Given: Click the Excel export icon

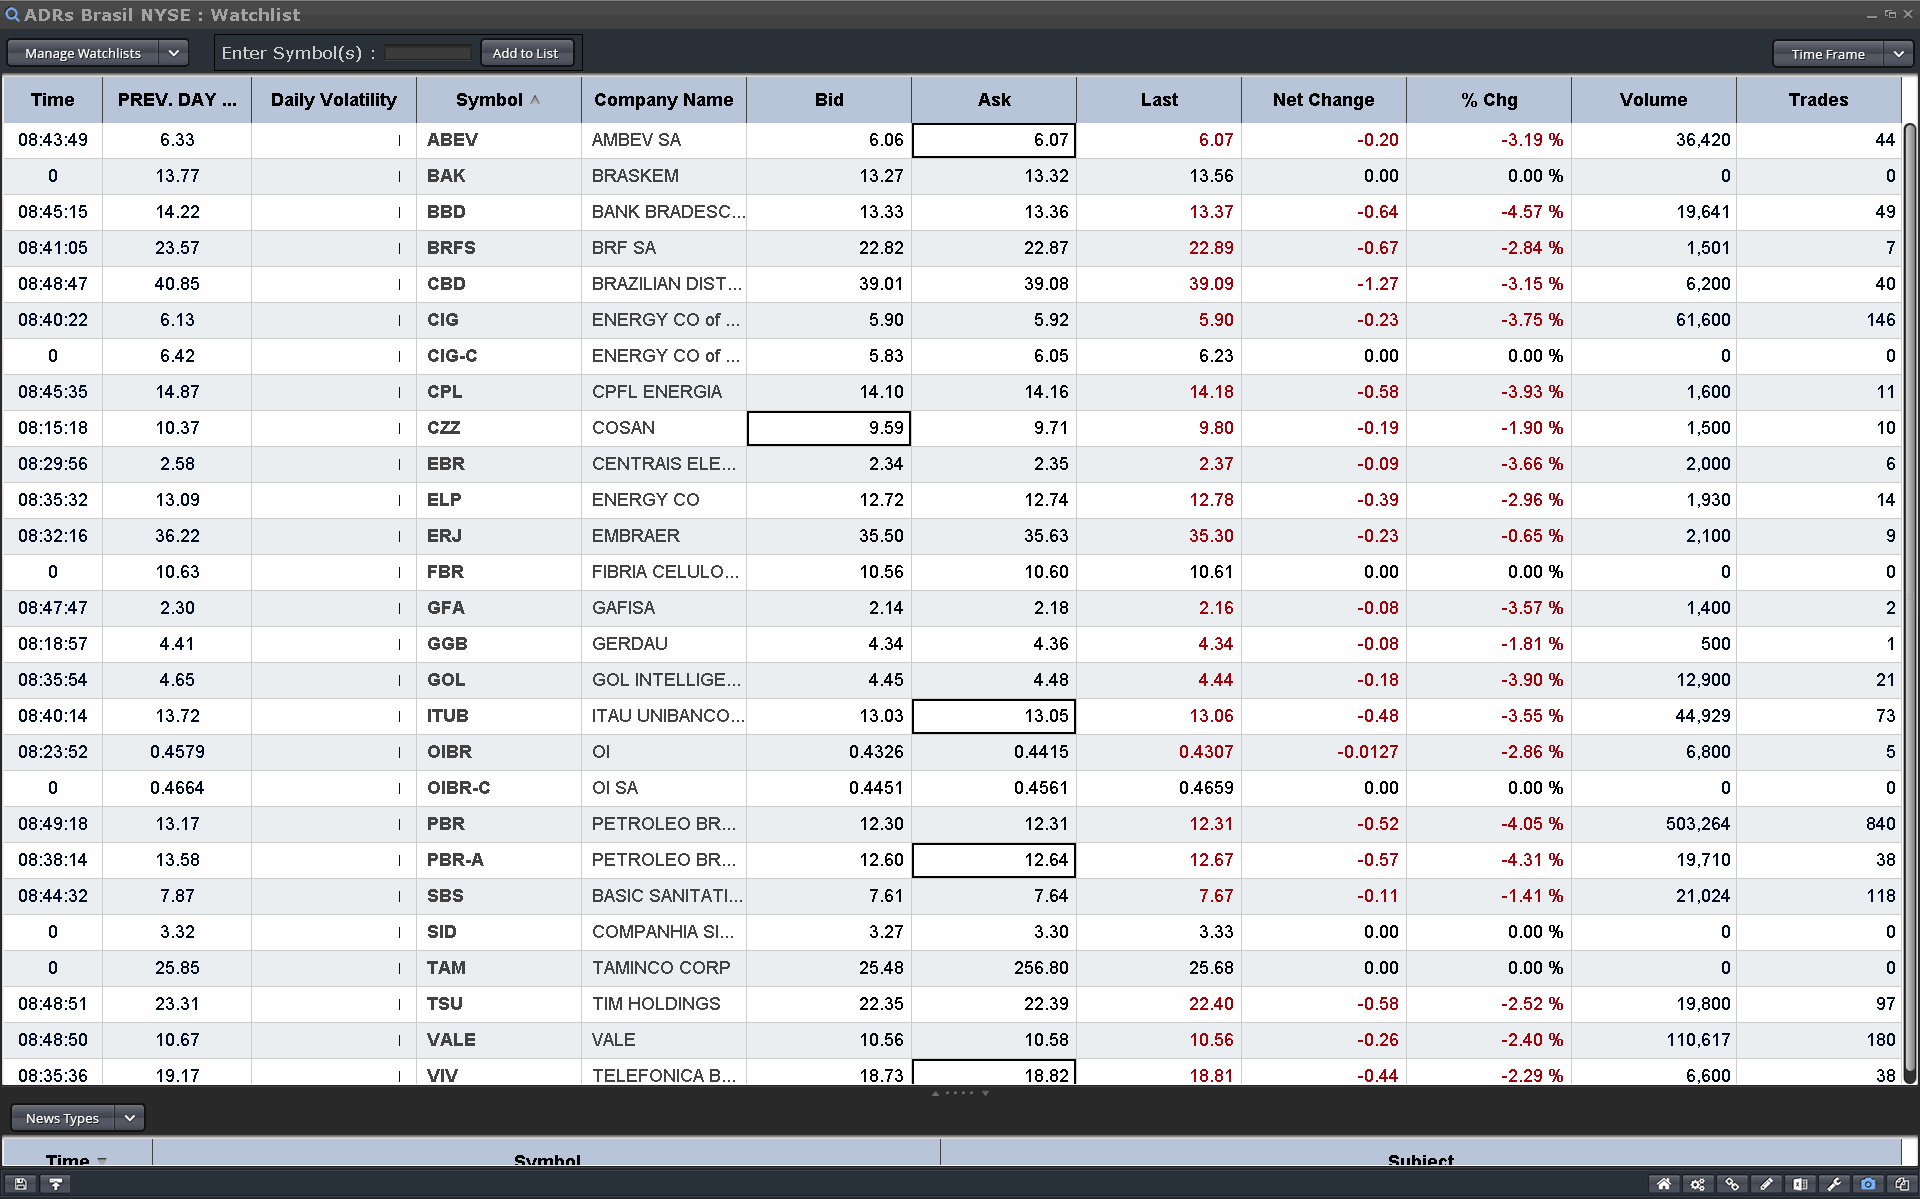Looking at the screenshot, I should tap(1800, 1184).
